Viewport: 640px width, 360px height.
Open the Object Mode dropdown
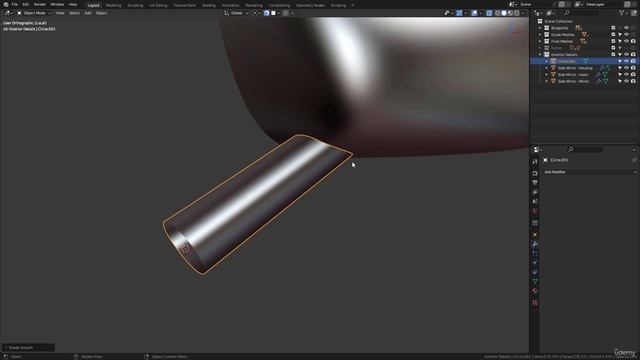pos(34,13)
